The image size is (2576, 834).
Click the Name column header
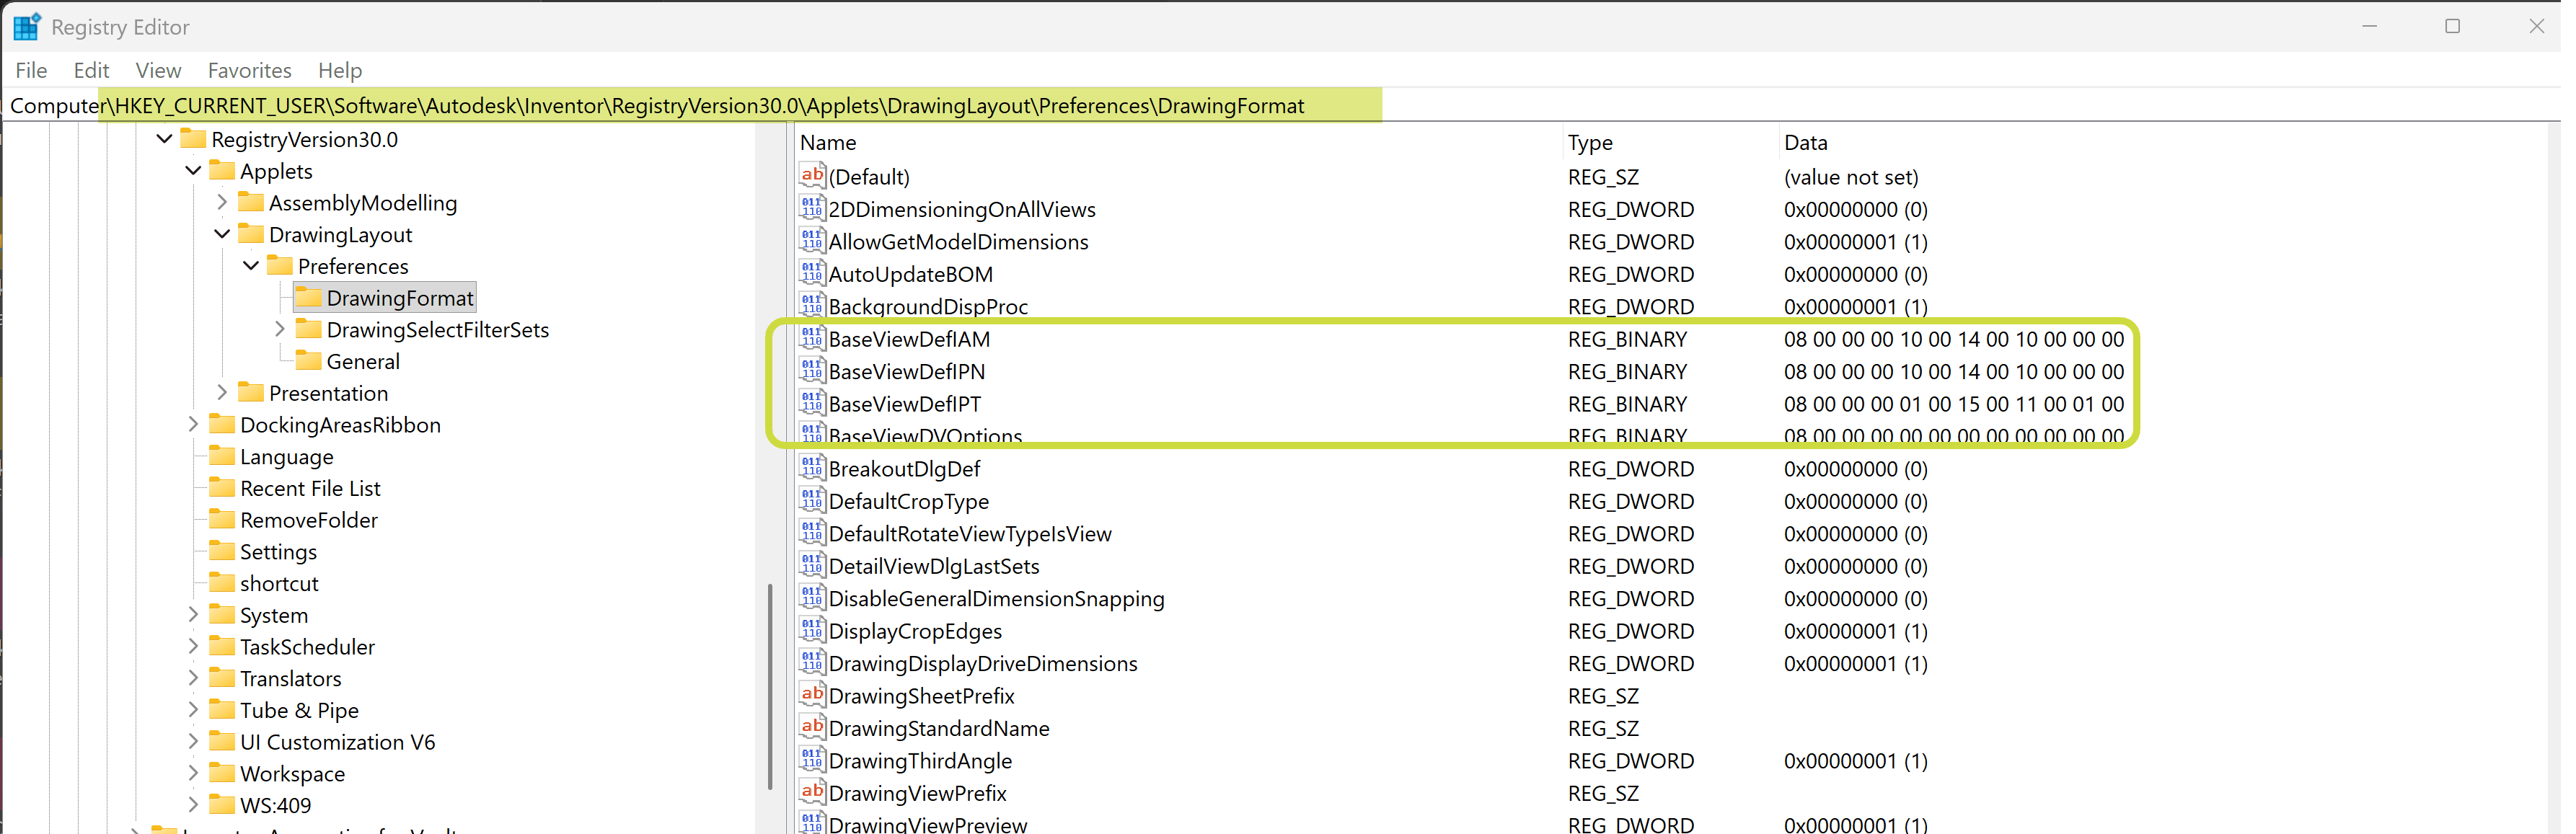pyautogui.click(x=827, y=143)
